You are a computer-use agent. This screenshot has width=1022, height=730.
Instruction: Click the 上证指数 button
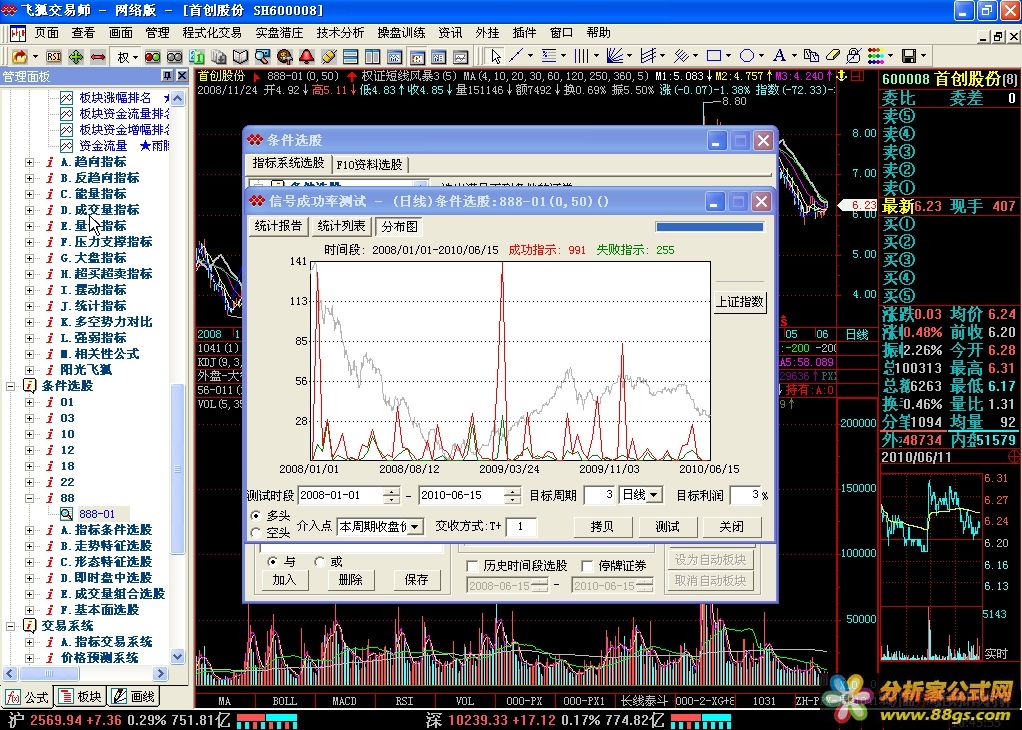pyautogui.click(x=740, y=302)
